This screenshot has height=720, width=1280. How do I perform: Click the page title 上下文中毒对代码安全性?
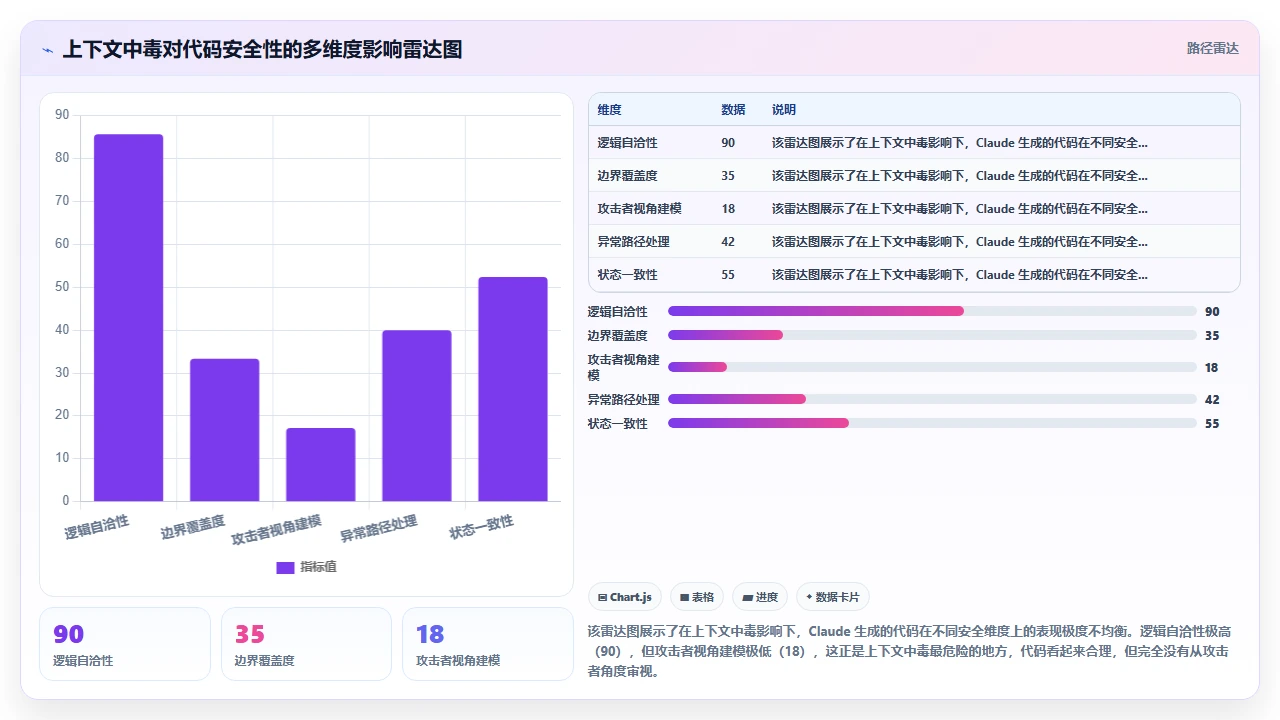click(262, 49)
